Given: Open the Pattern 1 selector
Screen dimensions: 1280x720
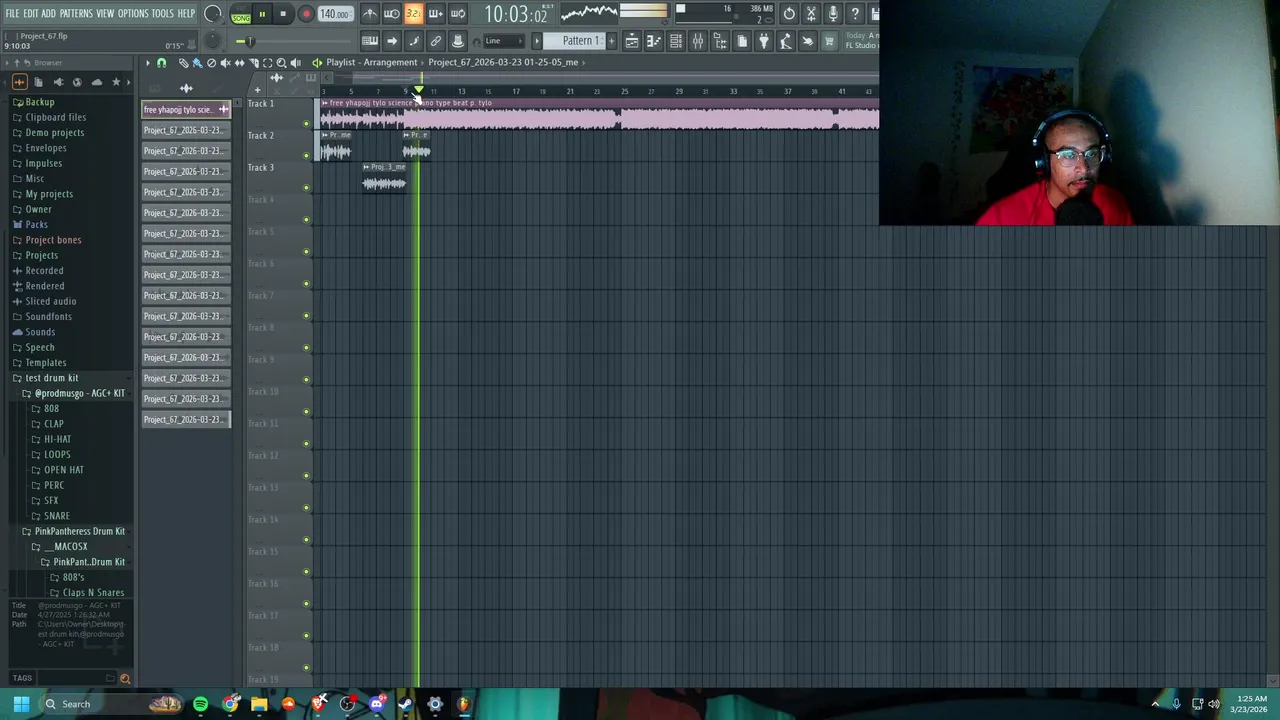Looking at the screenshot, I should click(575, 41).
